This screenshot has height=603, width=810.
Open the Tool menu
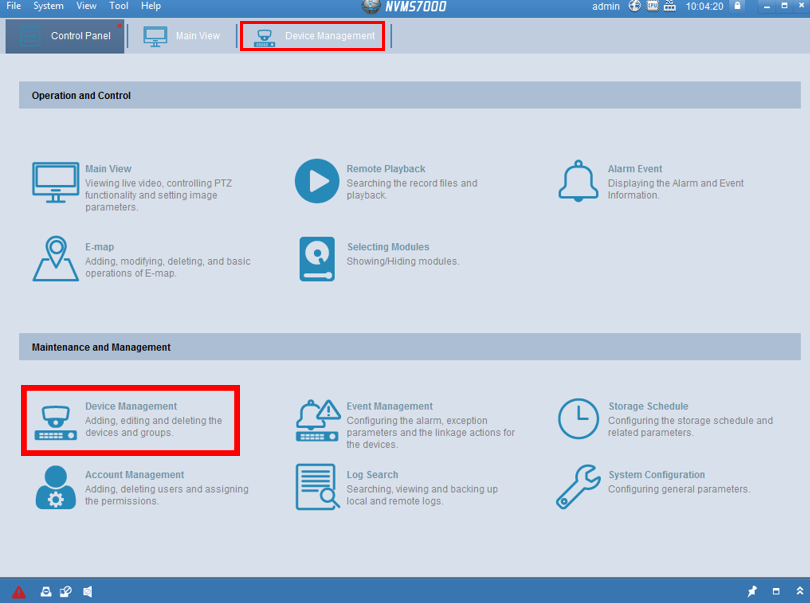point(119,6)
